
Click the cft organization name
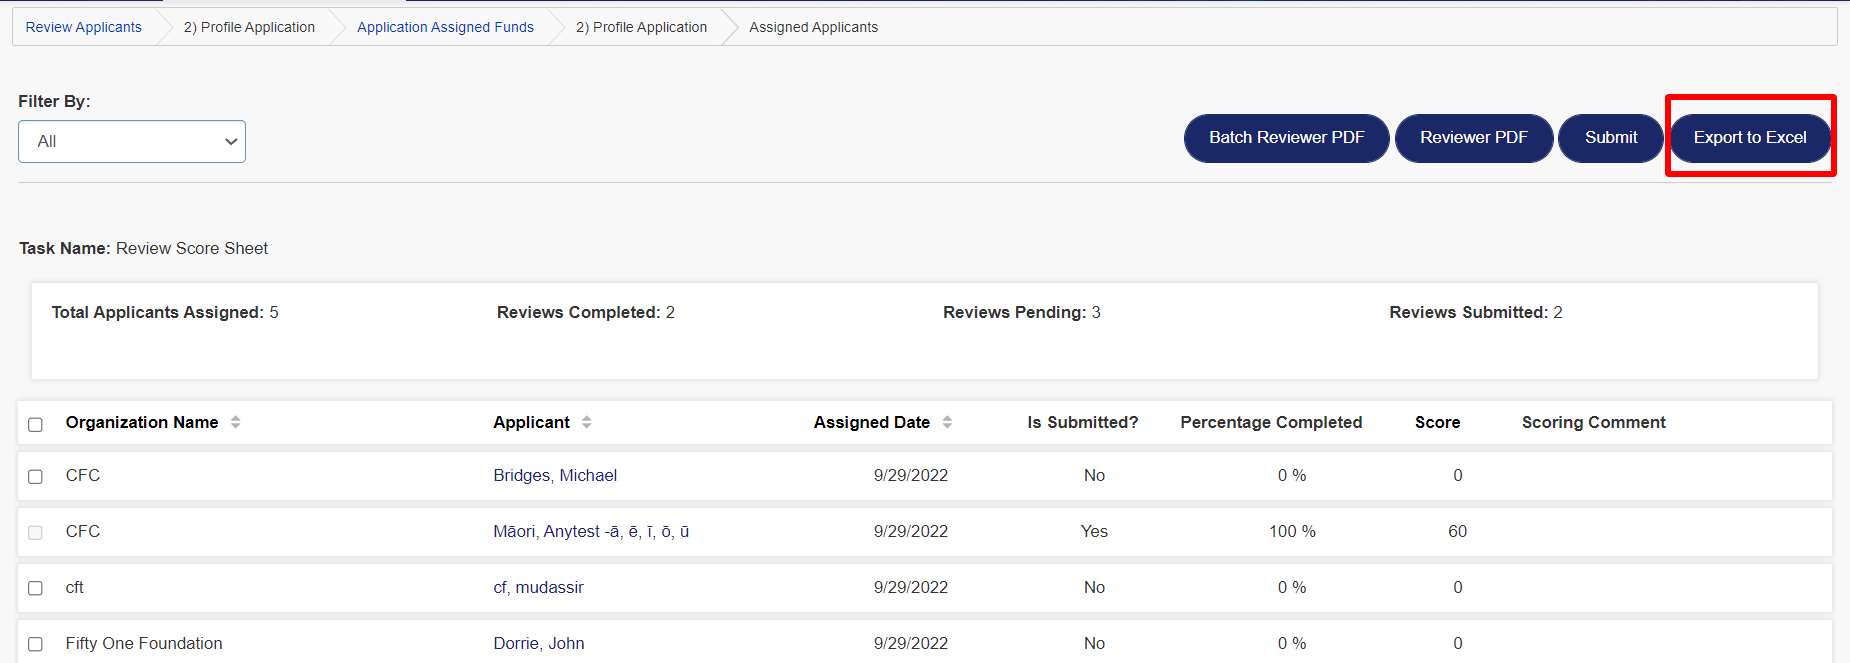tap(75, 587)
